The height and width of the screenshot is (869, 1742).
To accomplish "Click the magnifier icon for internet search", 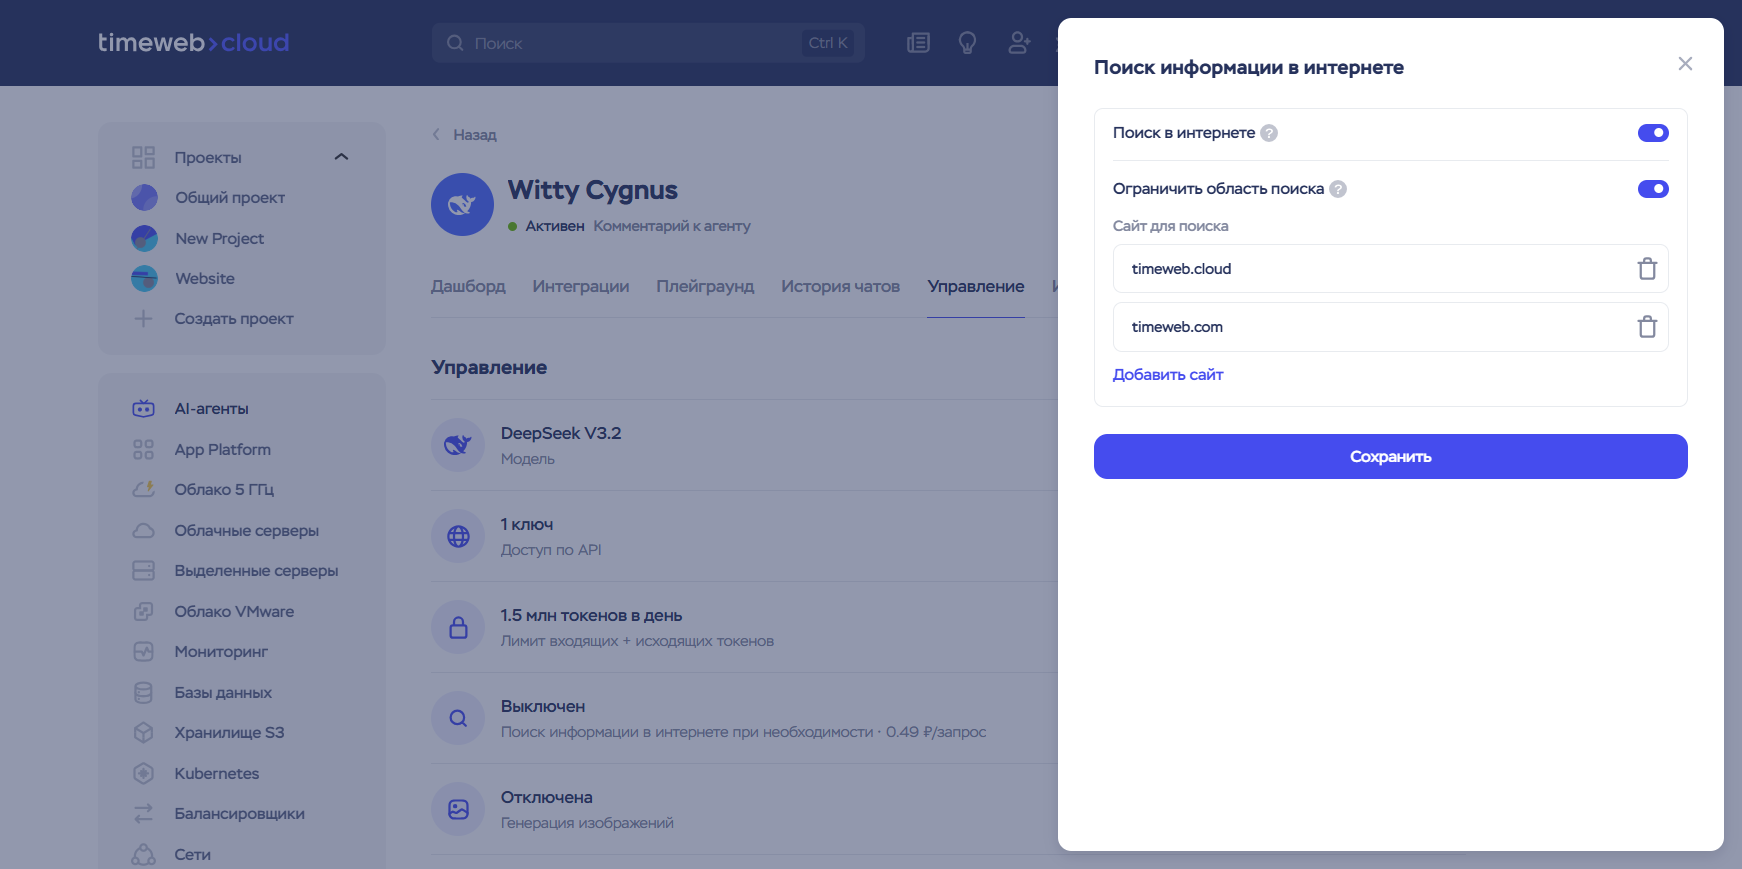I will pyautogui.click(x=458, y=718).
